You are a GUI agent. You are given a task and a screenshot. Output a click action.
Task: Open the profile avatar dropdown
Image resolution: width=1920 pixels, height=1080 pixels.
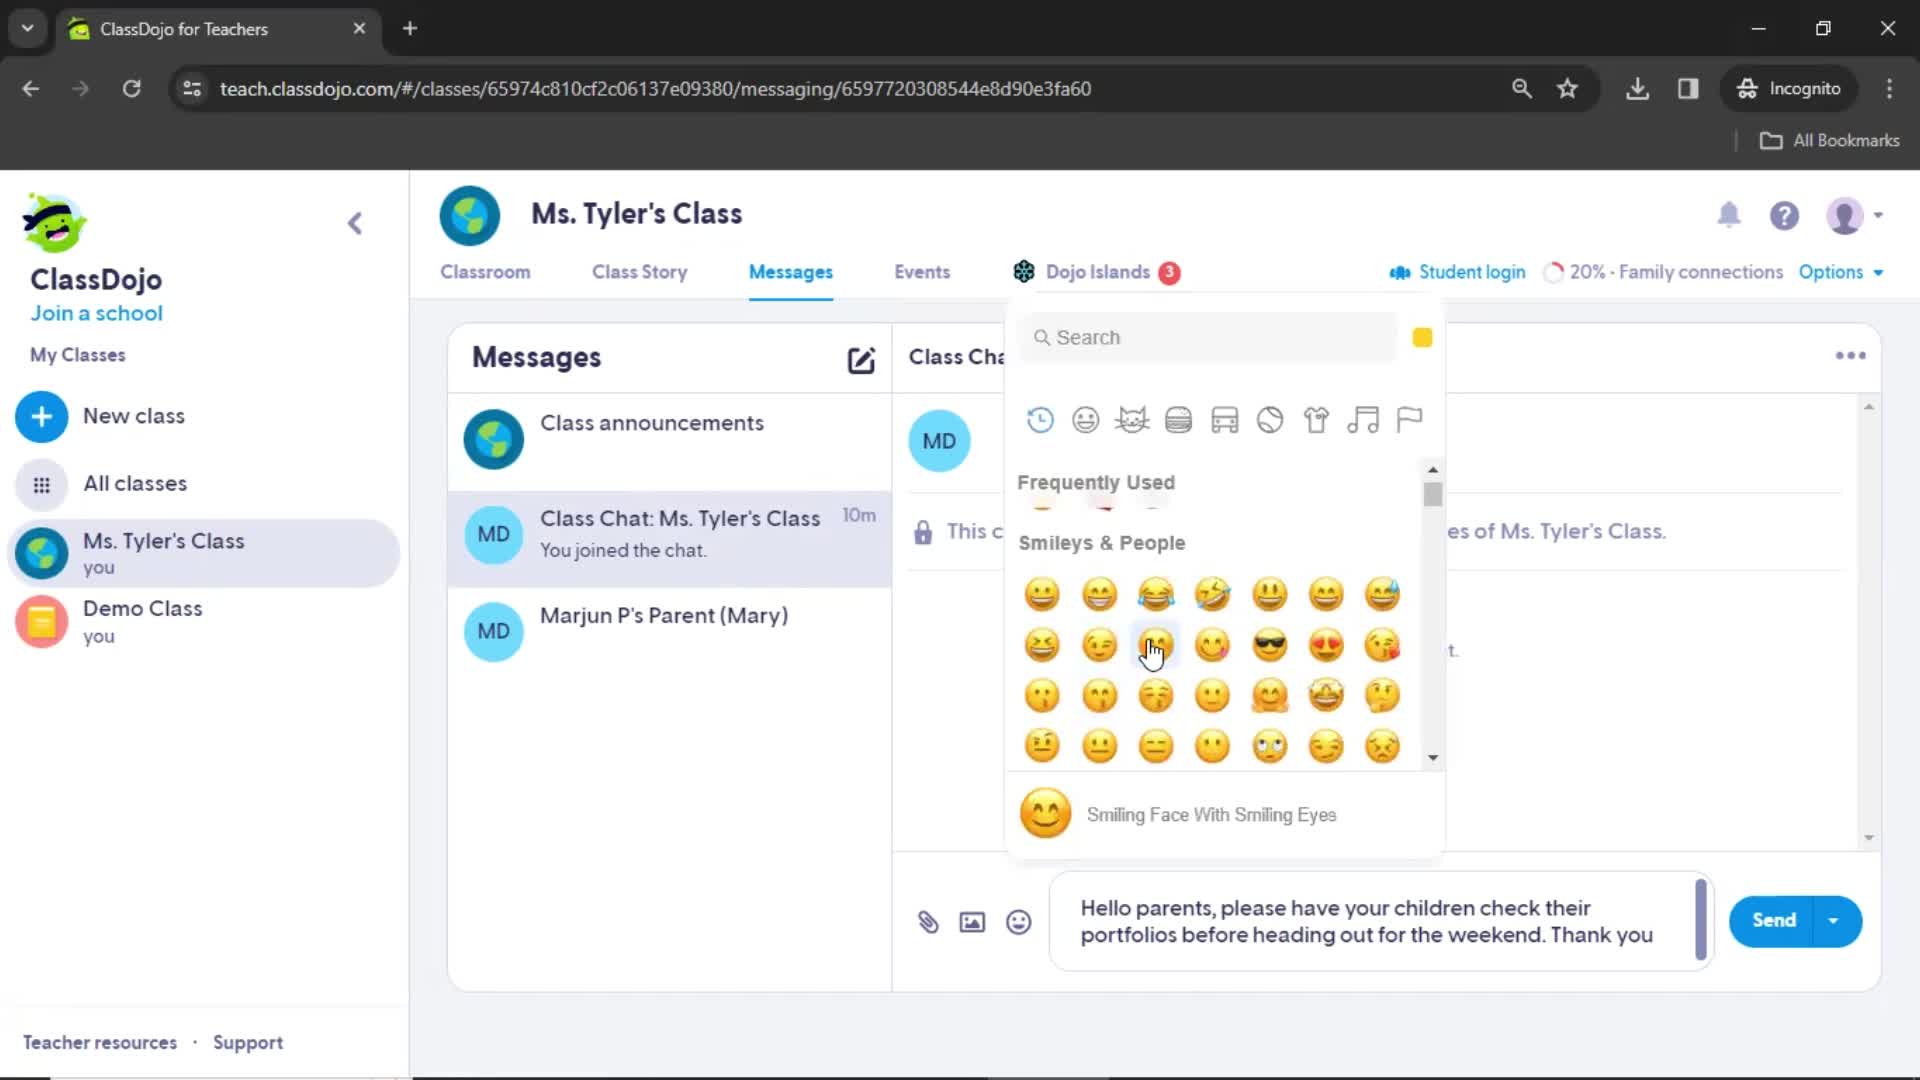(x=1854, y=215)
